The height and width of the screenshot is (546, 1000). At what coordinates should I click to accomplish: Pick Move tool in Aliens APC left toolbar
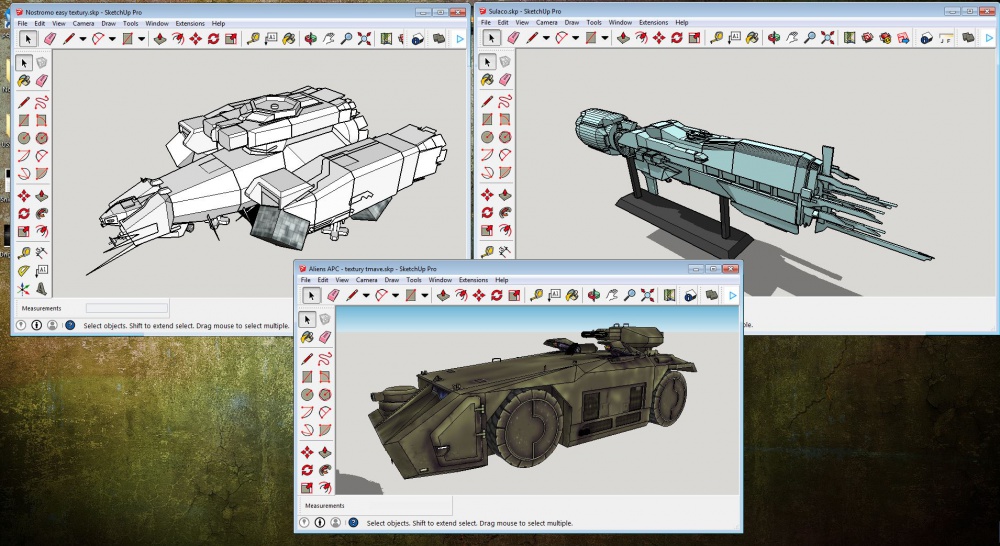click(307, 452)
